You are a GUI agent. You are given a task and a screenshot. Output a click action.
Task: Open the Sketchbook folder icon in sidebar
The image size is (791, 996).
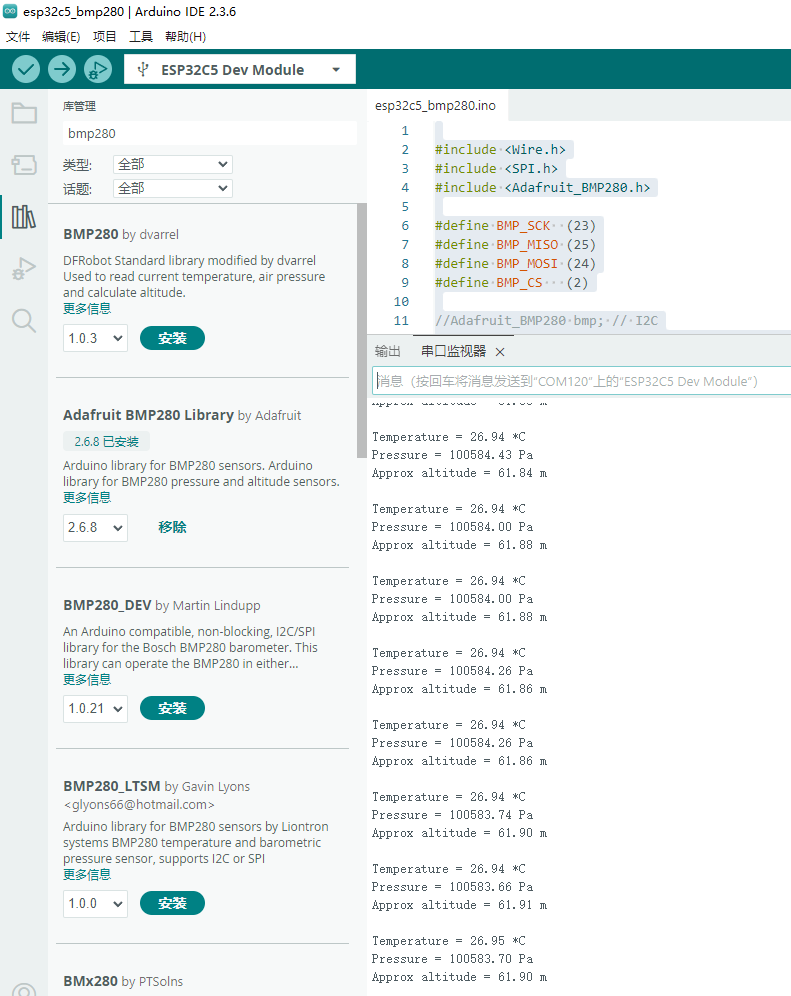tap(24, 113)
